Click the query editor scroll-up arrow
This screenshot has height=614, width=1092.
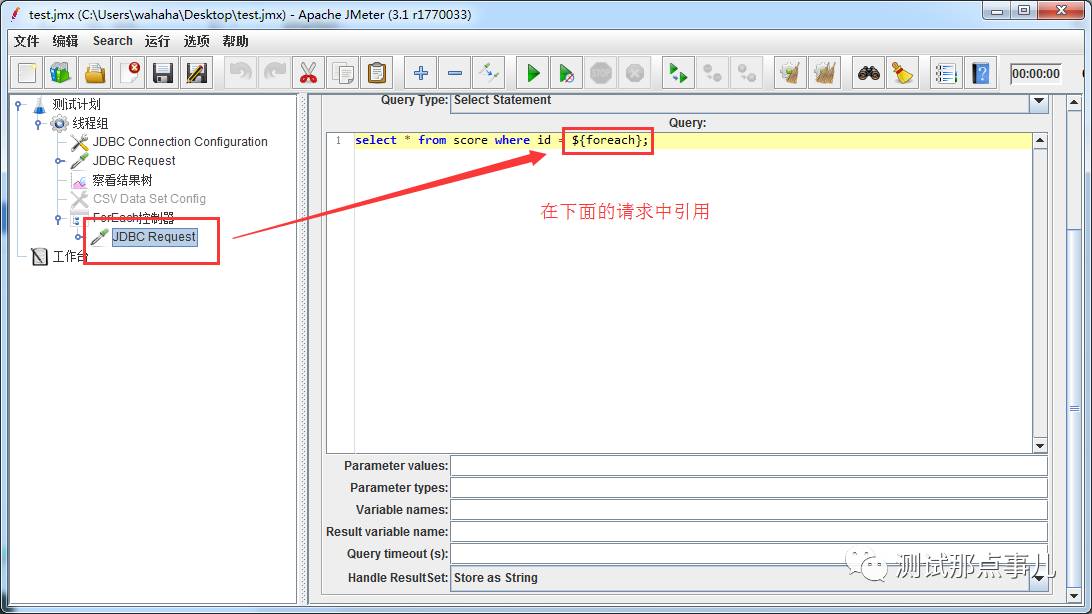click(x=1040, y=141)
